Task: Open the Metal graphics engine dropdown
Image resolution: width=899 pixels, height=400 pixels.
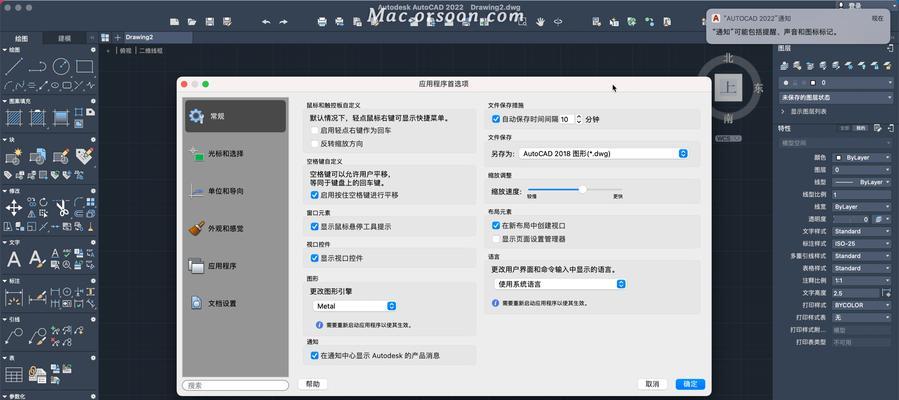Action: click(x=354, y=306)
